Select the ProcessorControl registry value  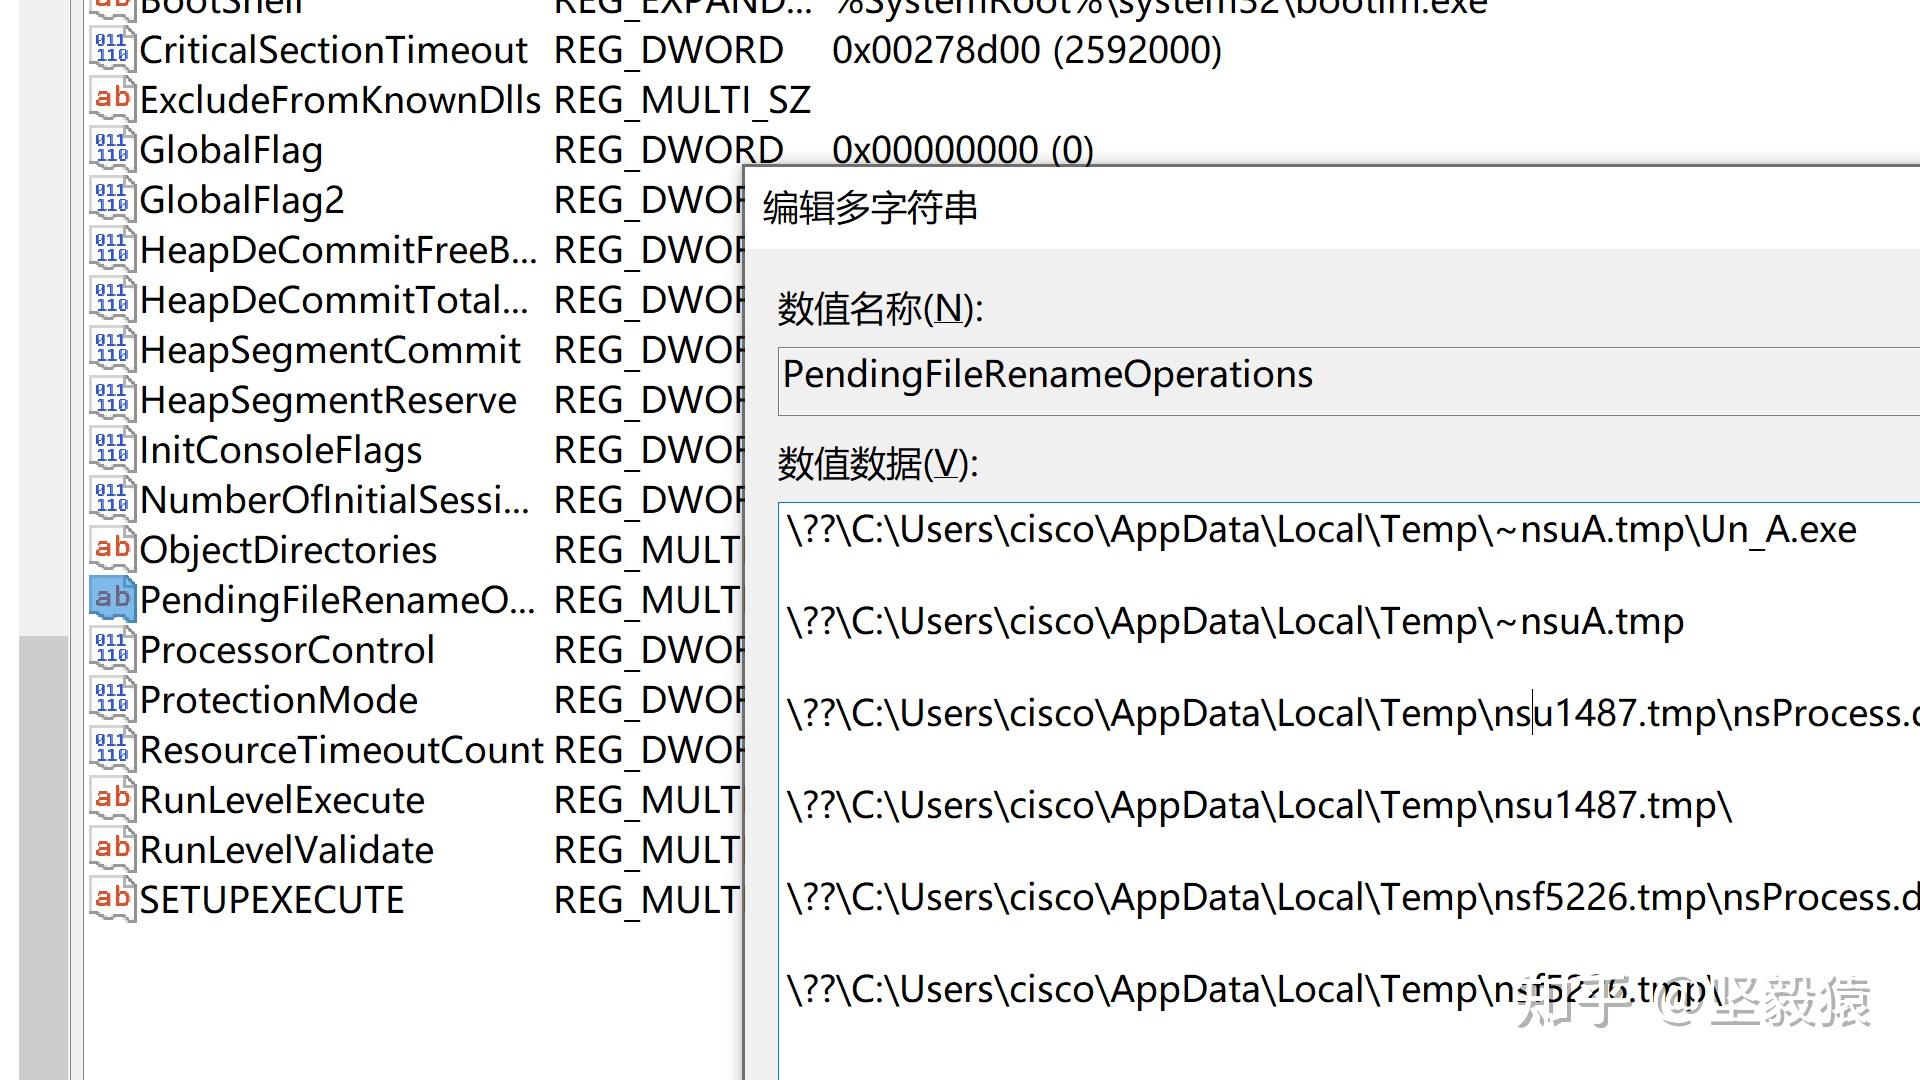click(286, 649)
